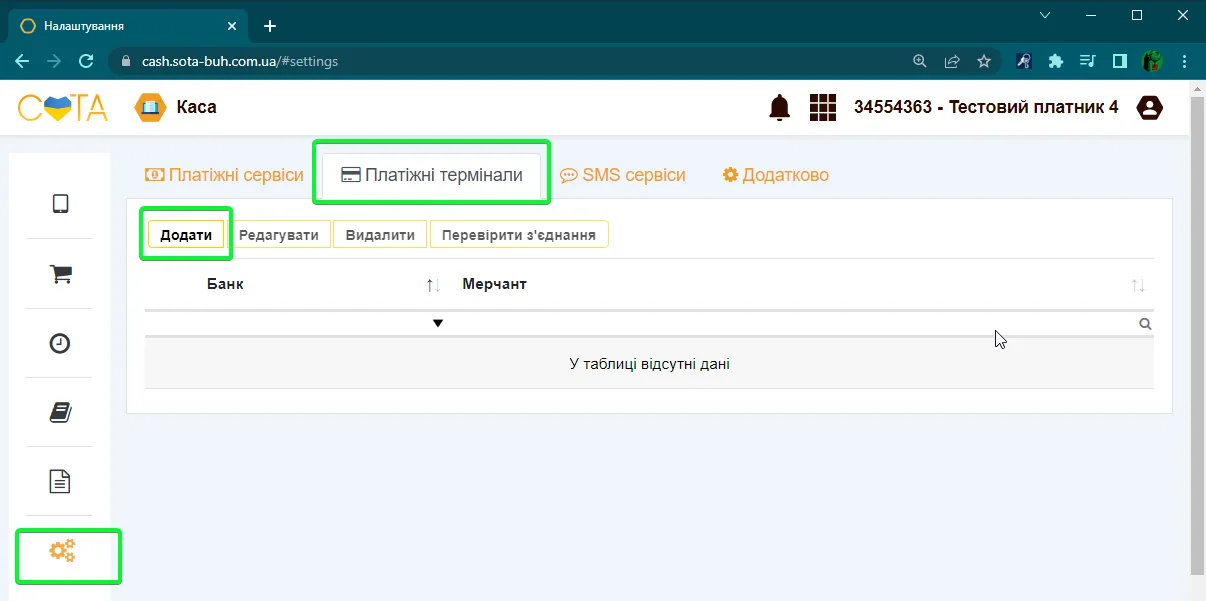The image size is (1206, 601).
Task: Open the apps grid icon
Action: tap(822, 107)
